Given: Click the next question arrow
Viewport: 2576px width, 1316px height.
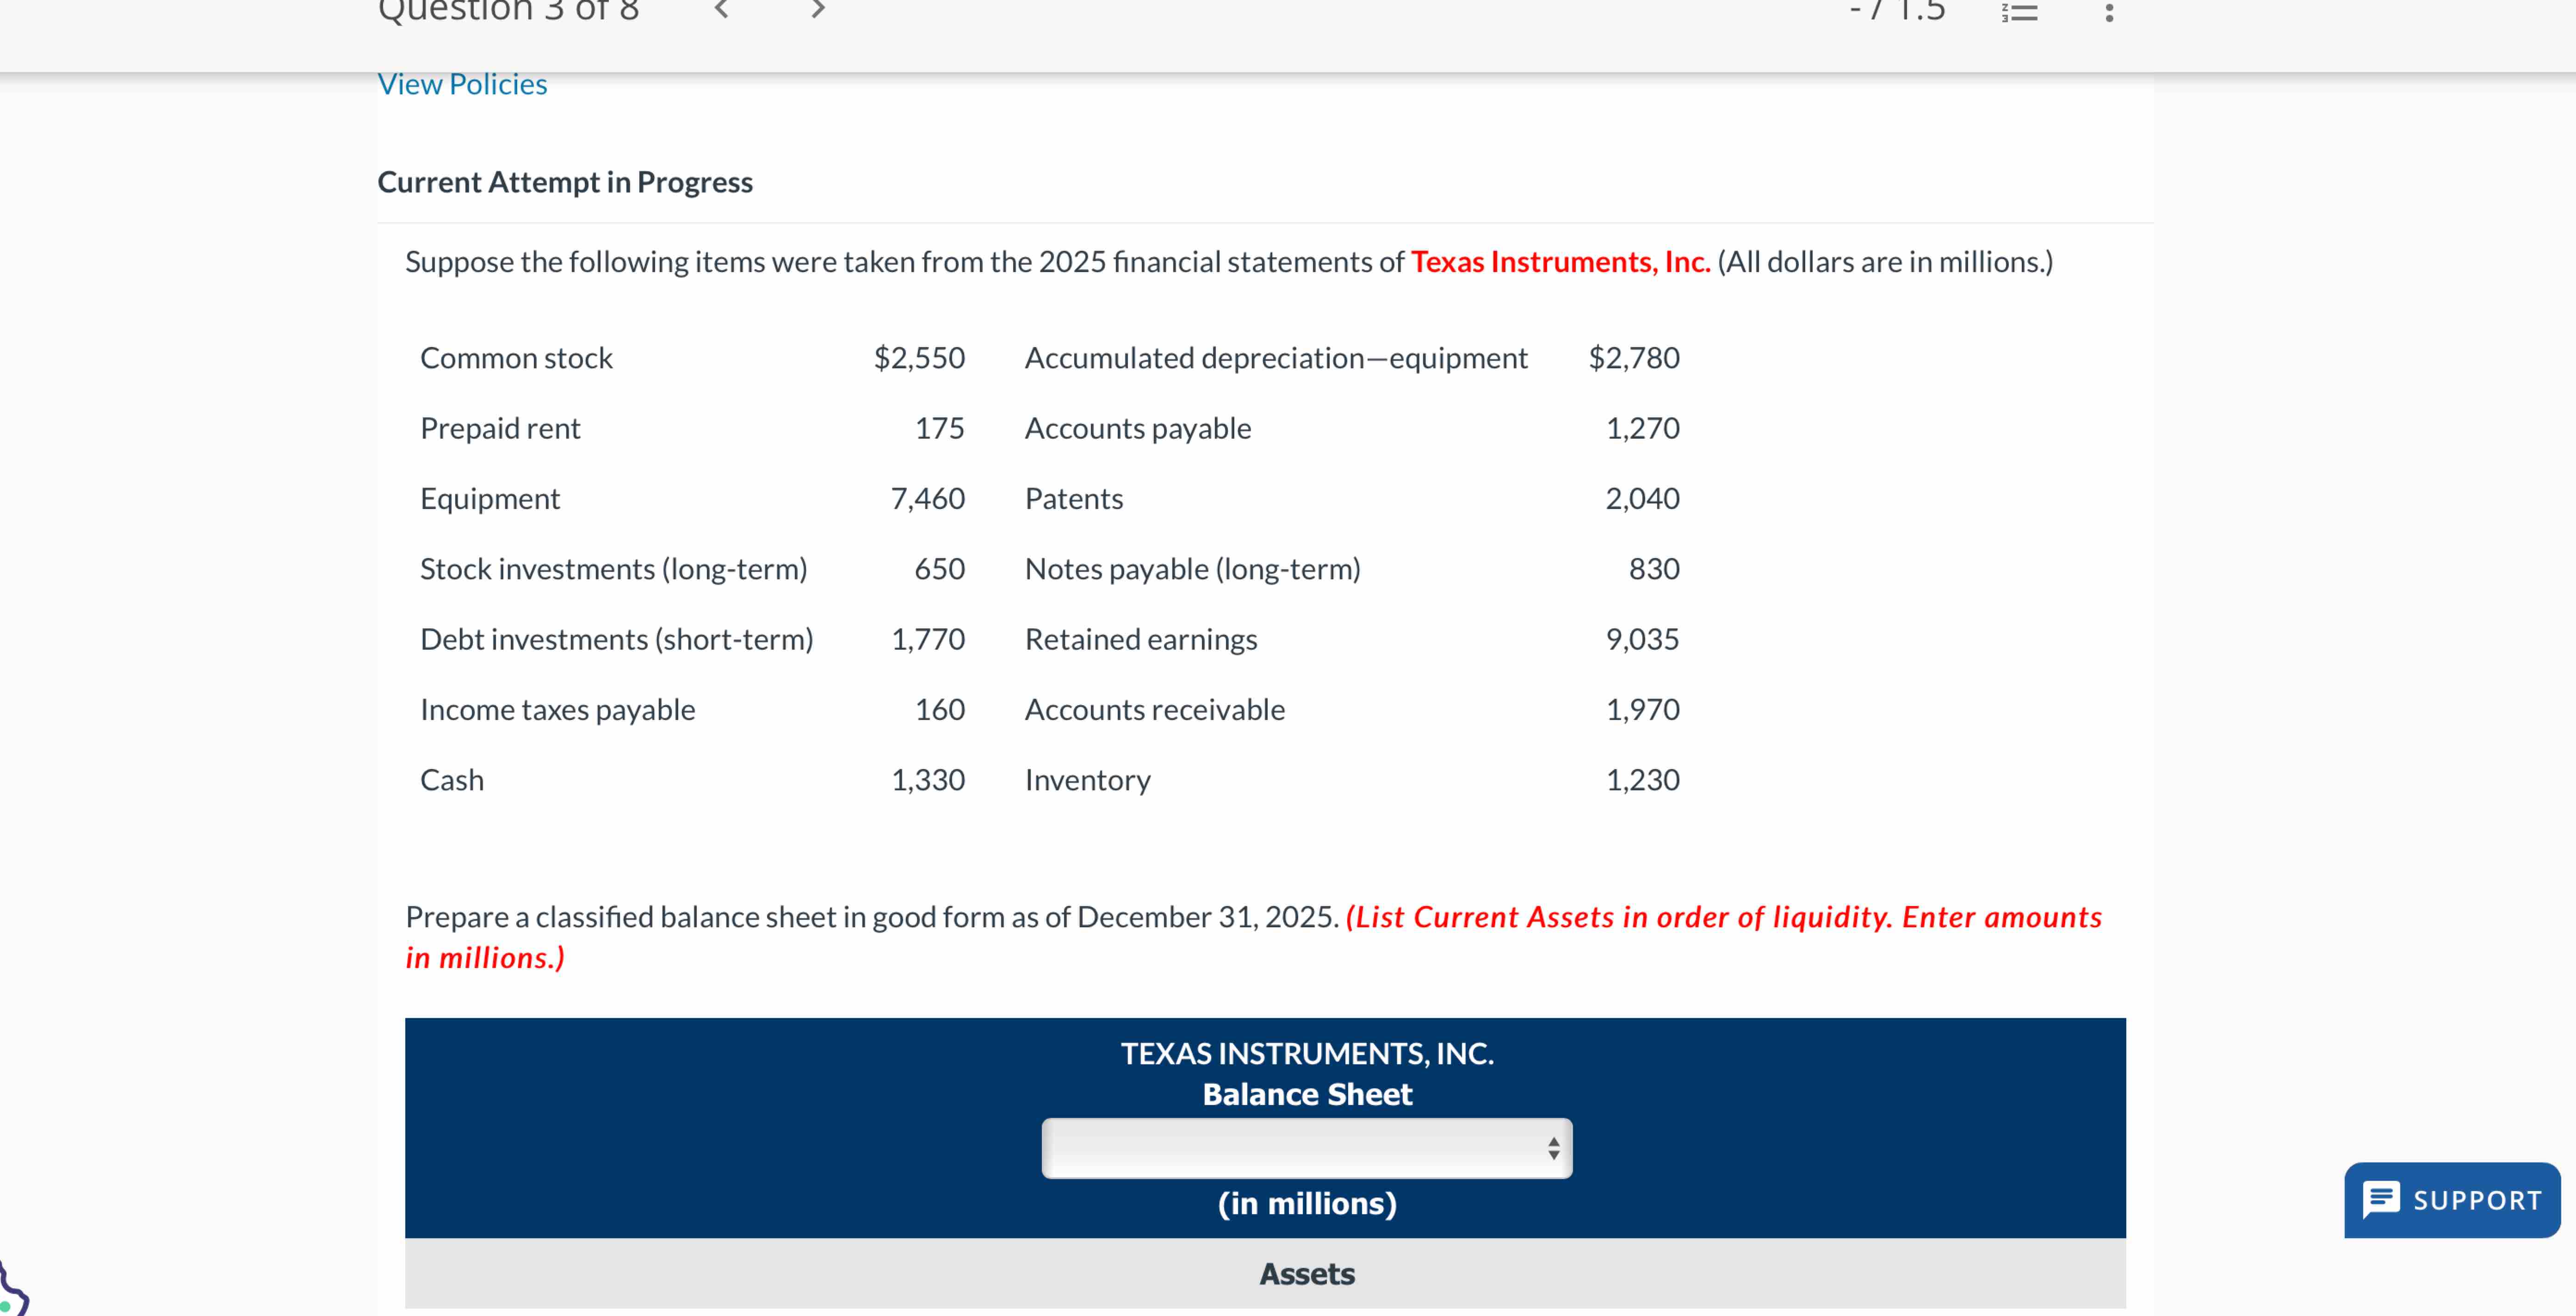Looking at the screenshot, I should (x=817, y=11).
